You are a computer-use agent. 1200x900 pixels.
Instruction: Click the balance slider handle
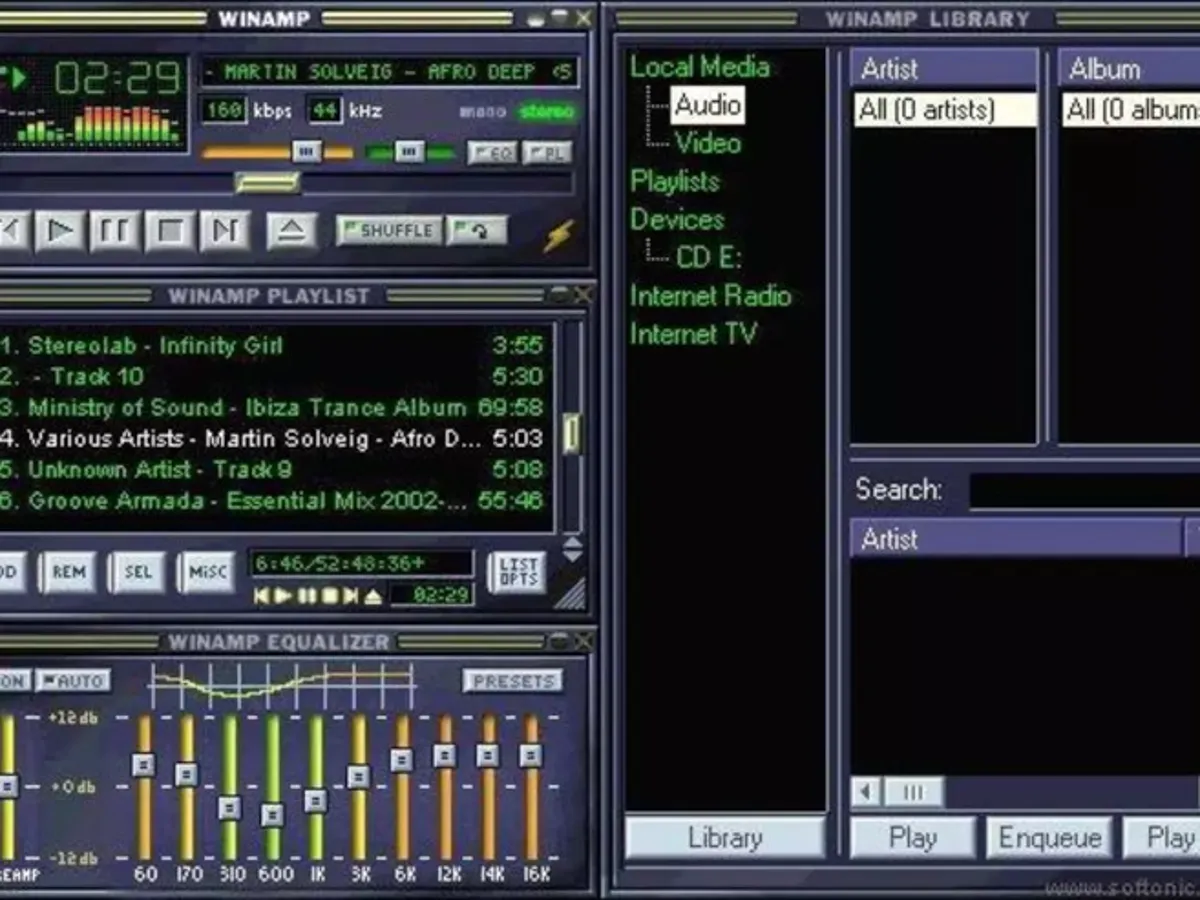coord(409,152)
